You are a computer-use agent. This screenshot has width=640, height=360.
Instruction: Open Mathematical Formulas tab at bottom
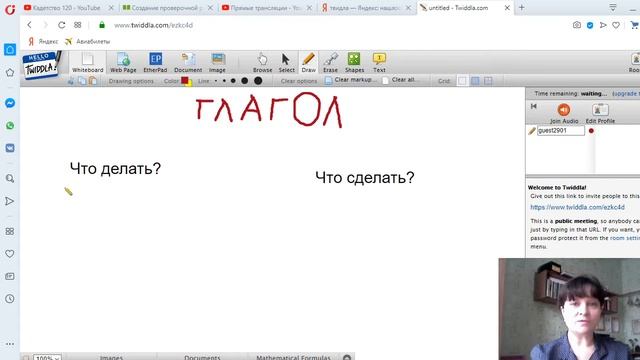293,357
